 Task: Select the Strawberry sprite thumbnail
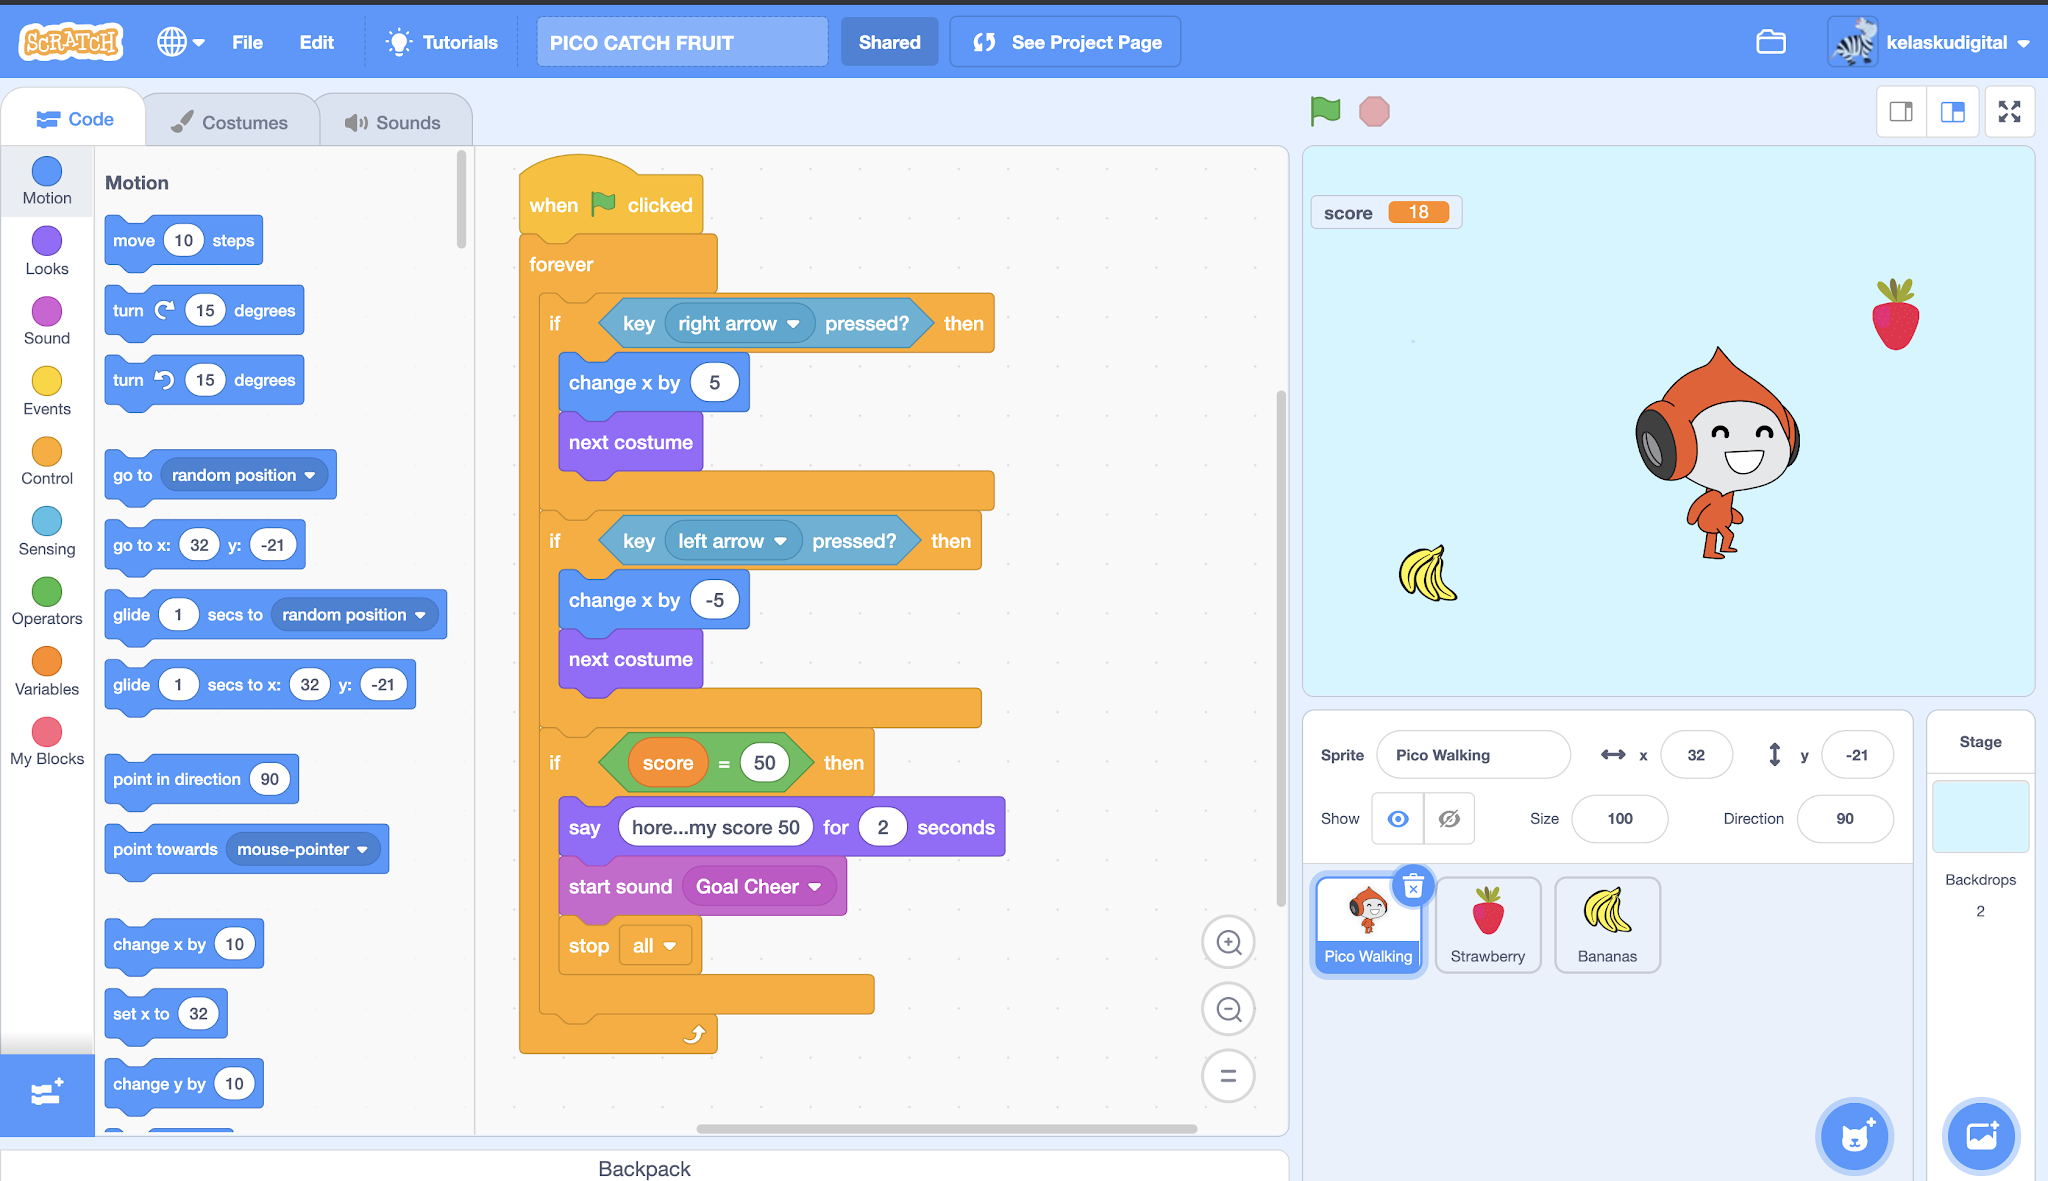click(x=1487, y=923)
